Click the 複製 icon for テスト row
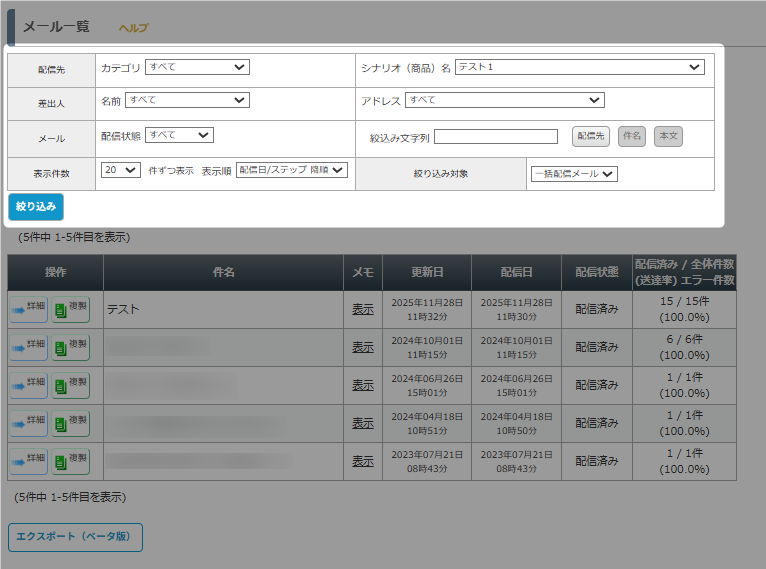This screenshot has width=766, height=569. [x=71, y=310]
